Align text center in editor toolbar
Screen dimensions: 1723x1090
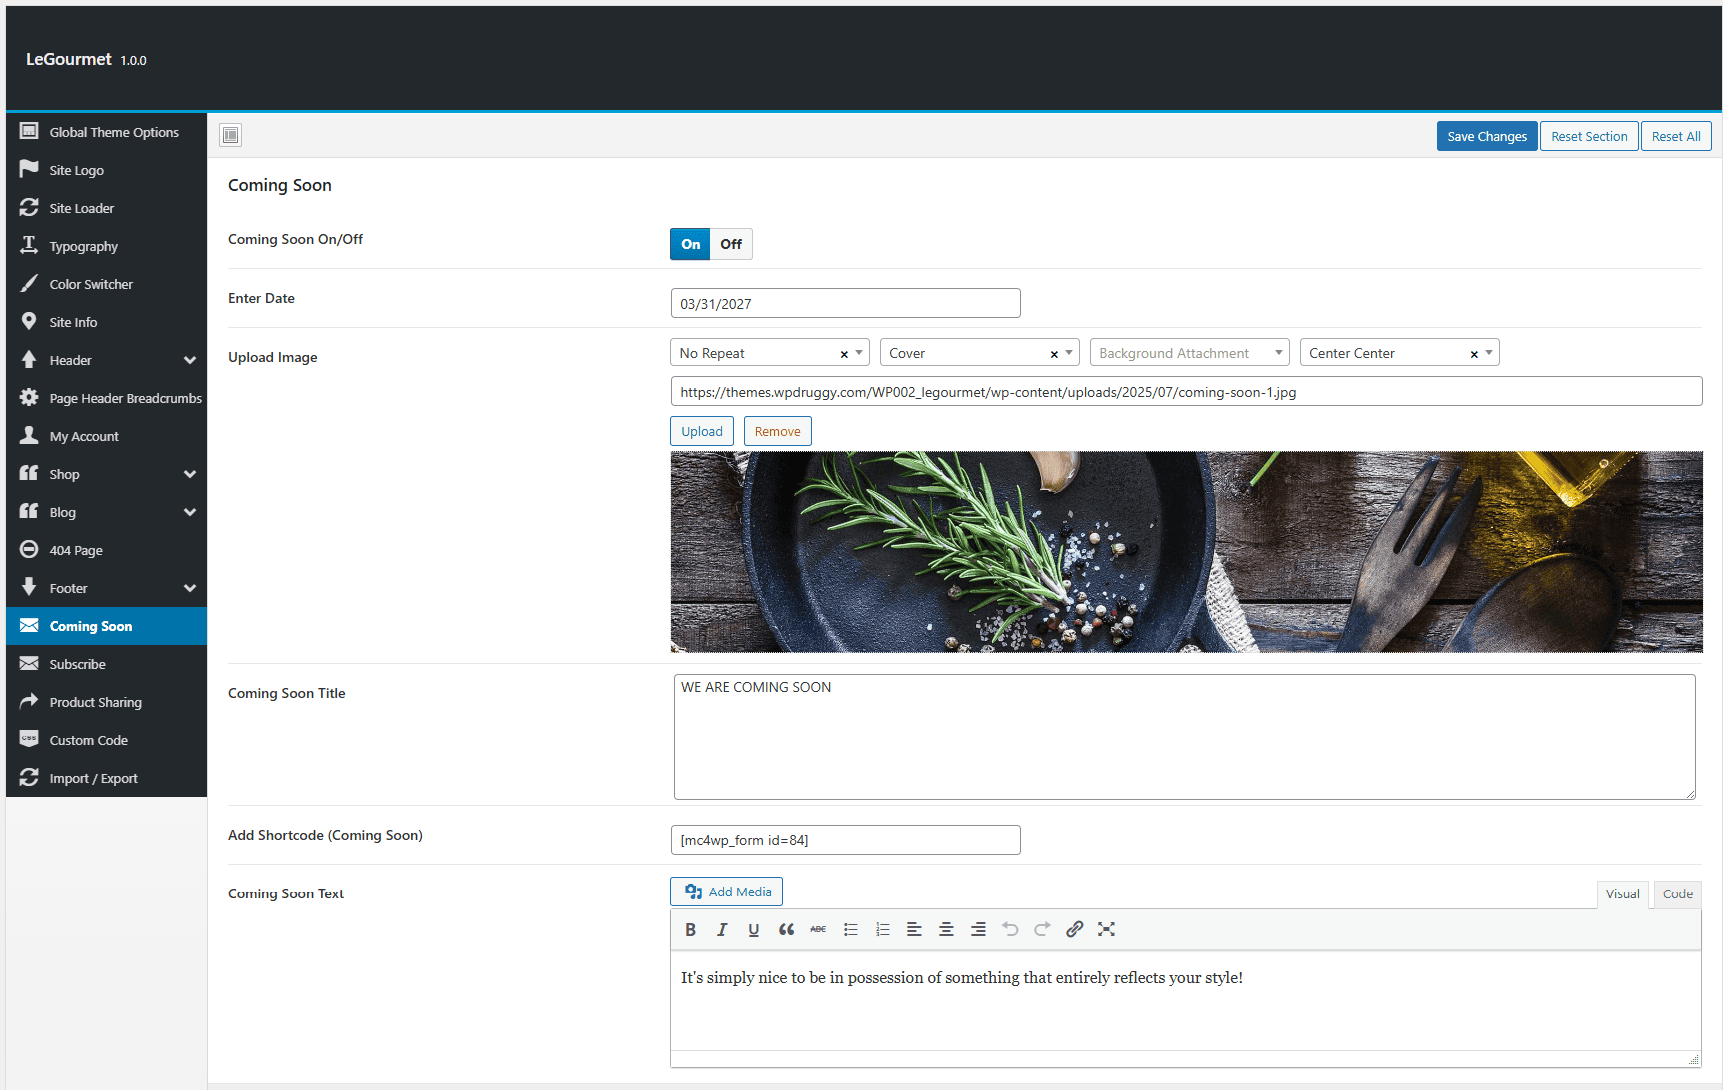point(946,929)
